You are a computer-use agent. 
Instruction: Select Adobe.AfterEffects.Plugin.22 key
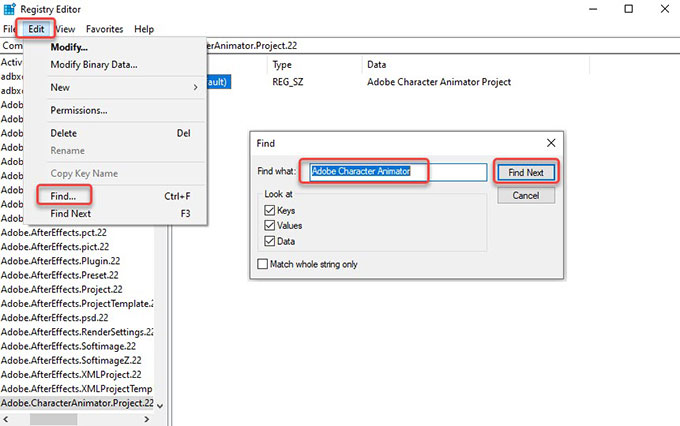pos(61,261)
